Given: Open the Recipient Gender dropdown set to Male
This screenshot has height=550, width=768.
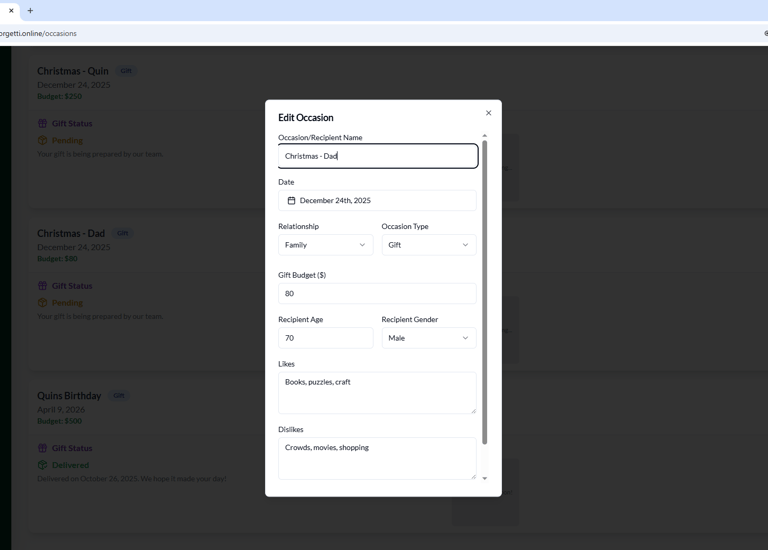Looking at the screenshot, I should pyautogui.click(x=429, y=338).
